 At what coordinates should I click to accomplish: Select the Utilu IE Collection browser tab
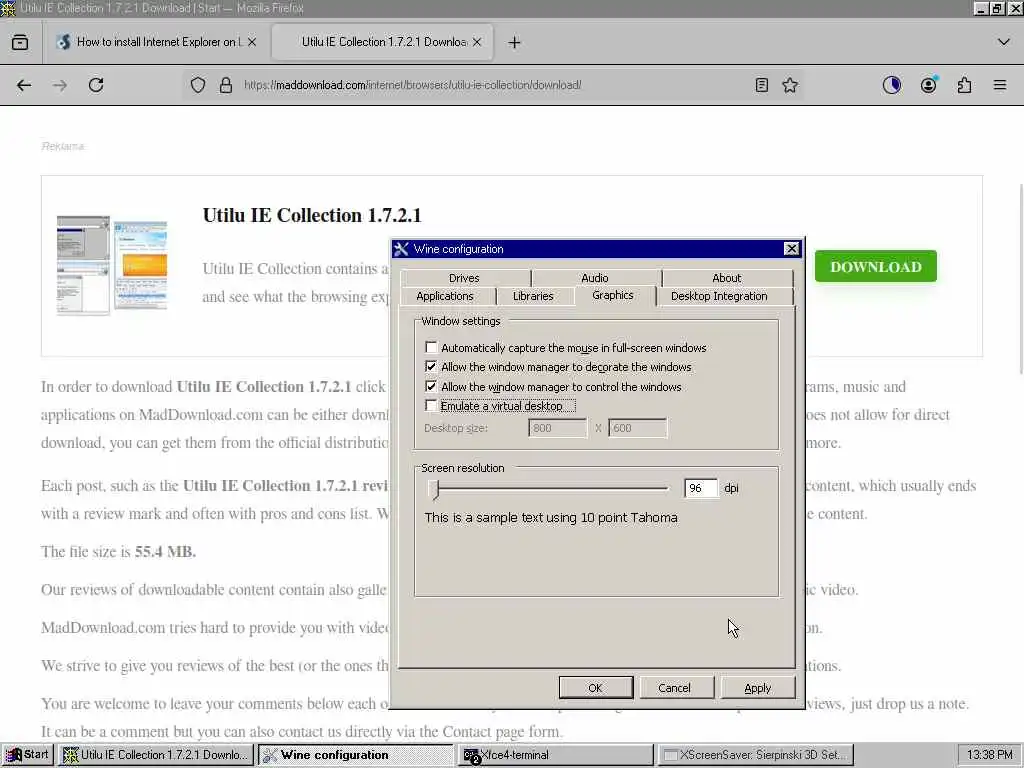click(383, 42)
